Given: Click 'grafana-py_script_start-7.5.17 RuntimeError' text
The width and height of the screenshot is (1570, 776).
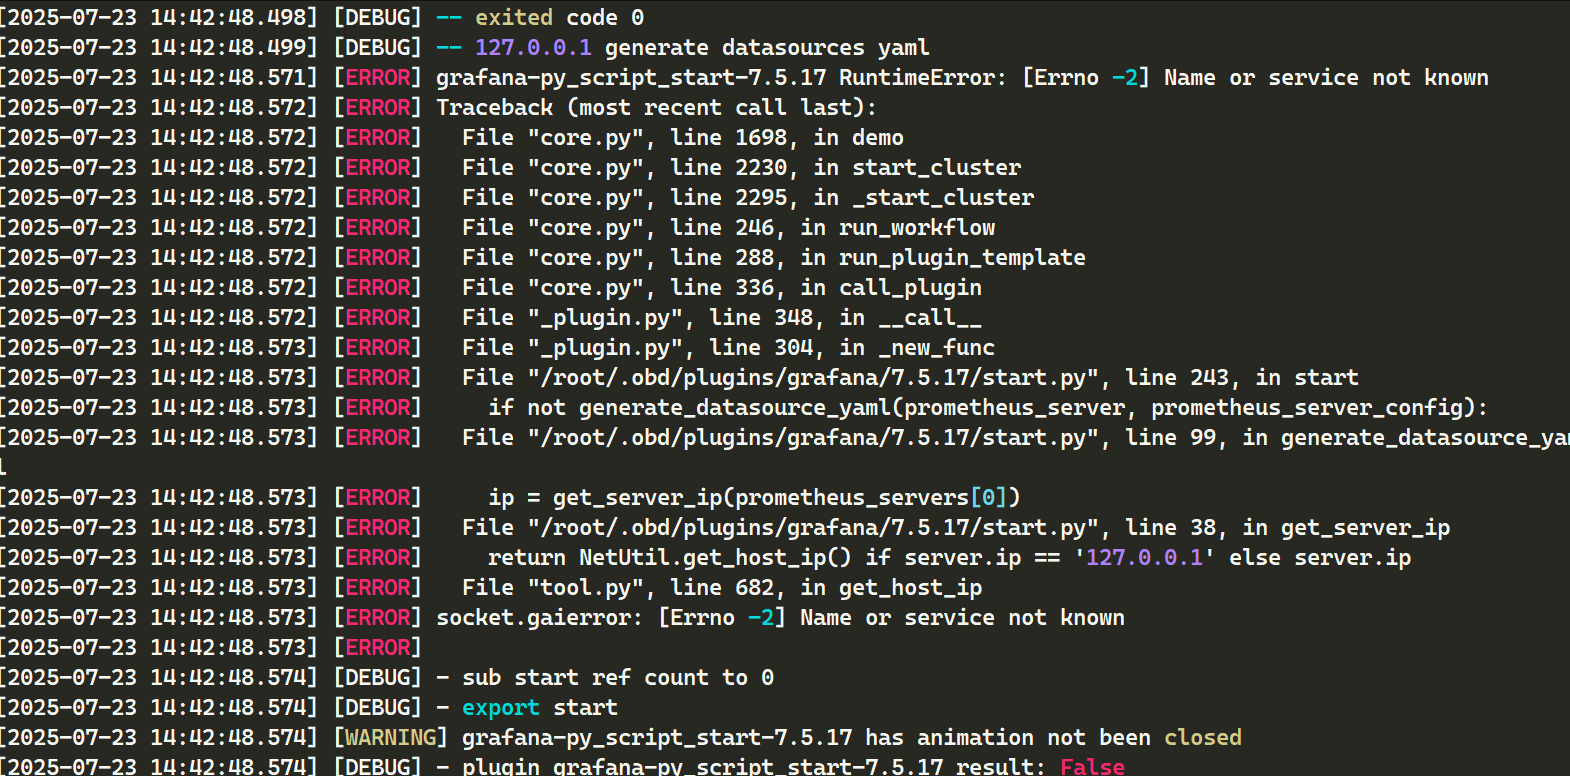Looking at the screenshot, I should coord(721,77).
